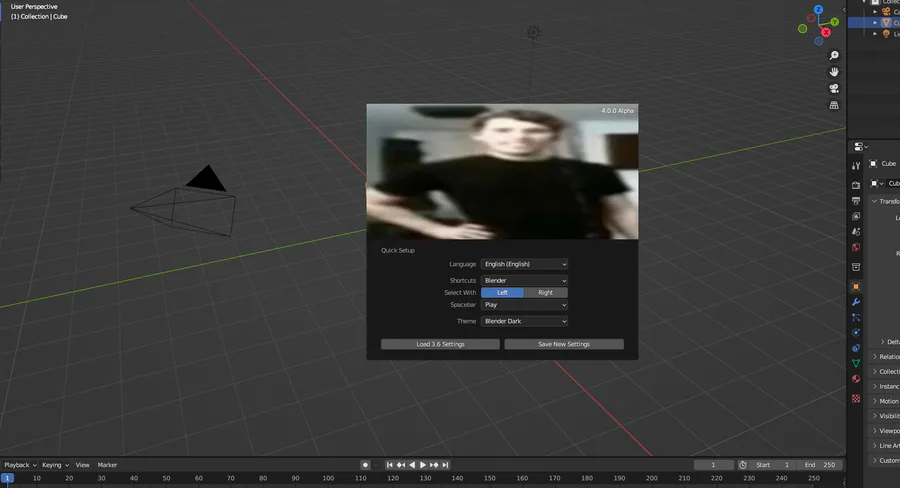Jump to the previous keyframe
The height and width of the screenshot is (488, 900).
pos(401,465)
